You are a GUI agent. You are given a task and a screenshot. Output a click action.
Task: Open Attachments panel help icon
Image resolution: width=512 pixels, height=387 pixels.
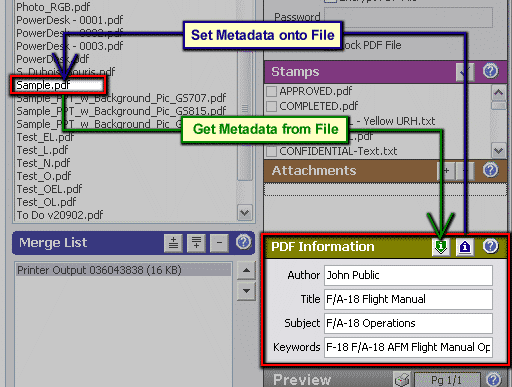point(490,170)
